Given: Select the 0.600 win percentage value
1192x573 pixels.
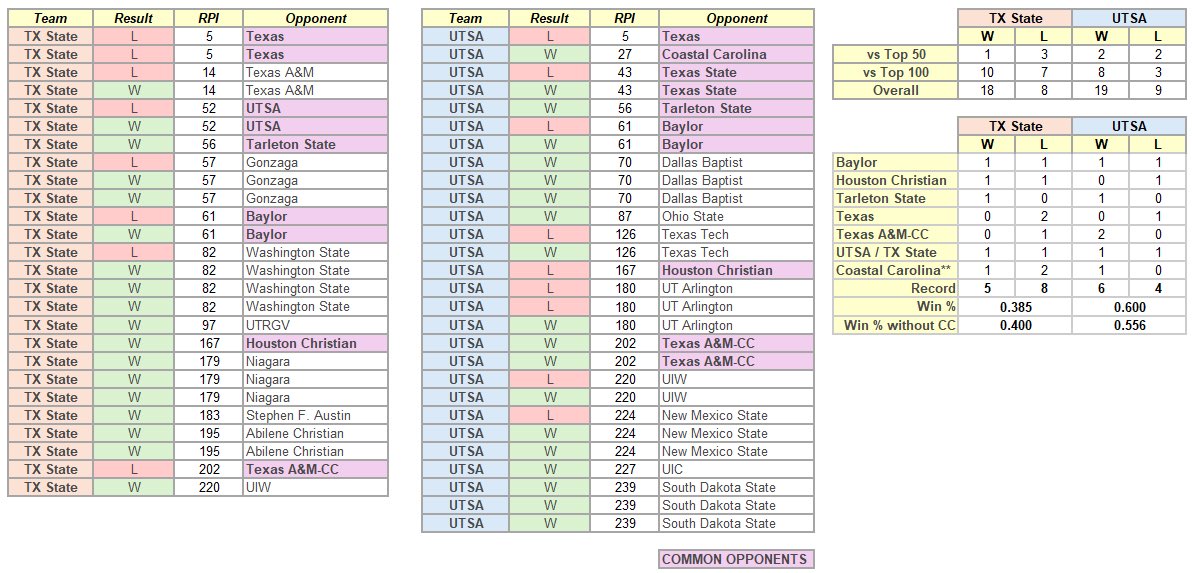Looking at the screenshot, I should pyautogui.click(x=1130, y=308).
